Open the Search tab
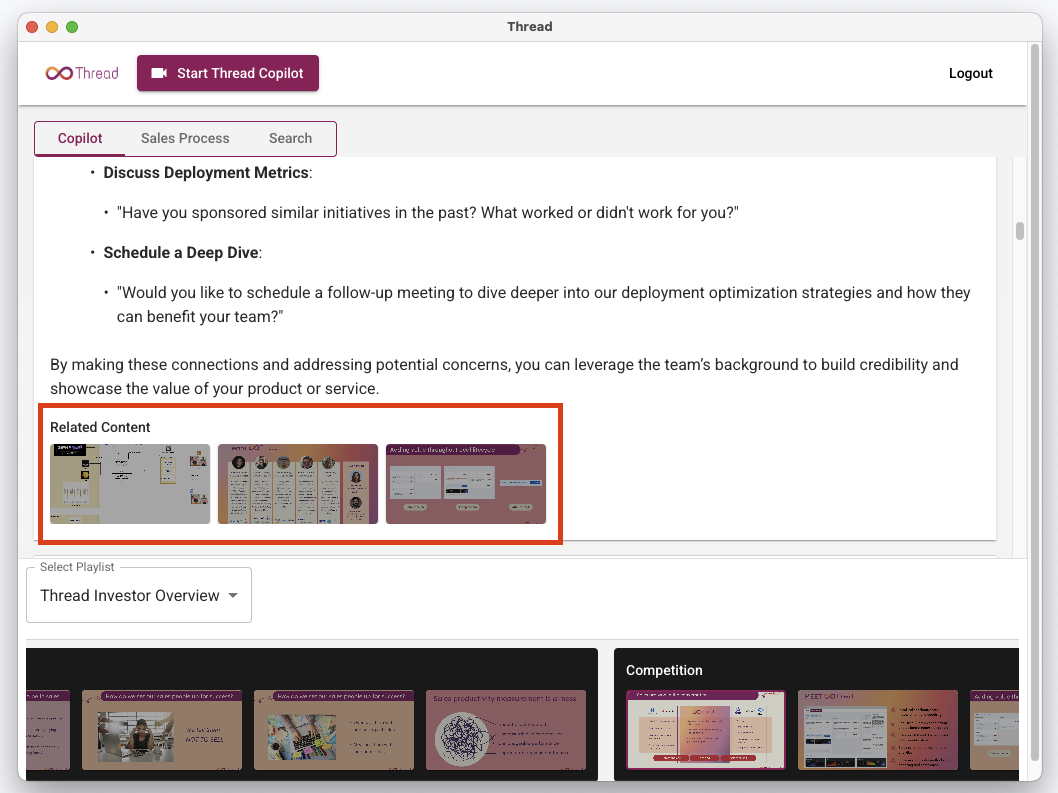Viewport: 1058px width, 793px height. coord(290,138)
